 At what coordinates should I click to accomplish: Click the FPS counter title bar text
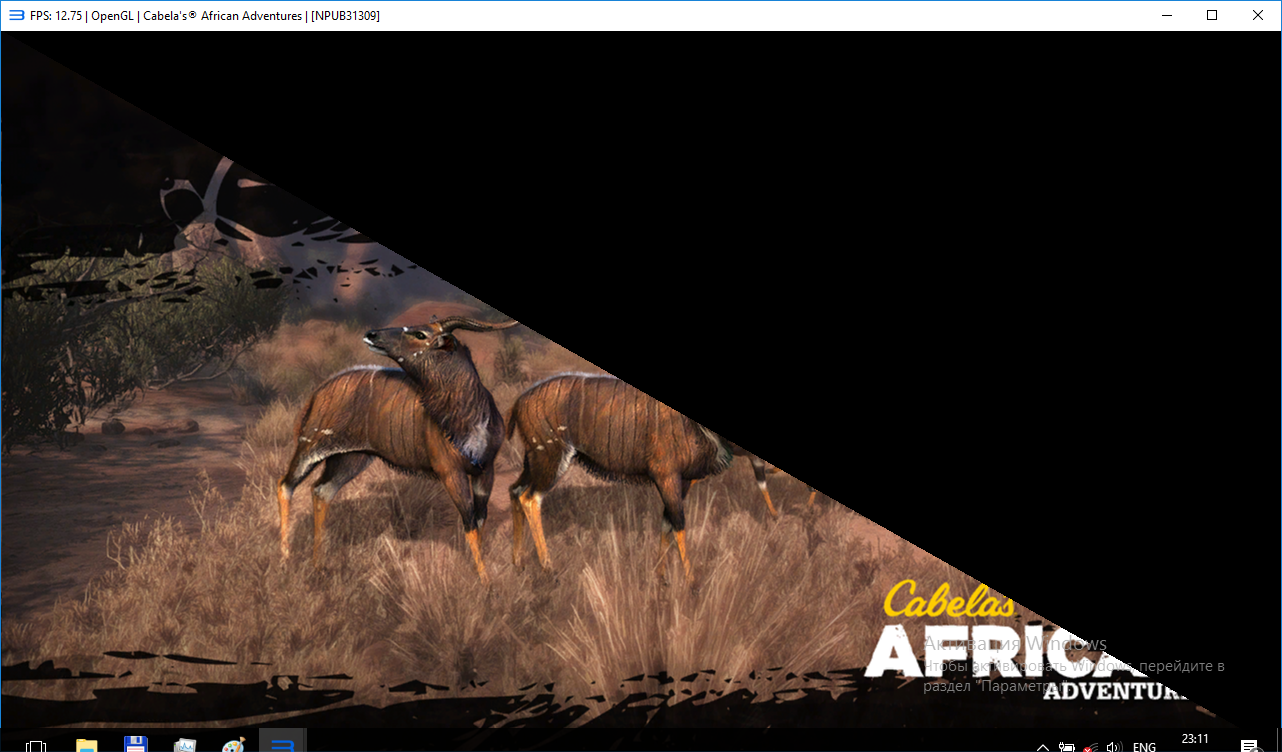pyautogui.click(x=55, y=16)
